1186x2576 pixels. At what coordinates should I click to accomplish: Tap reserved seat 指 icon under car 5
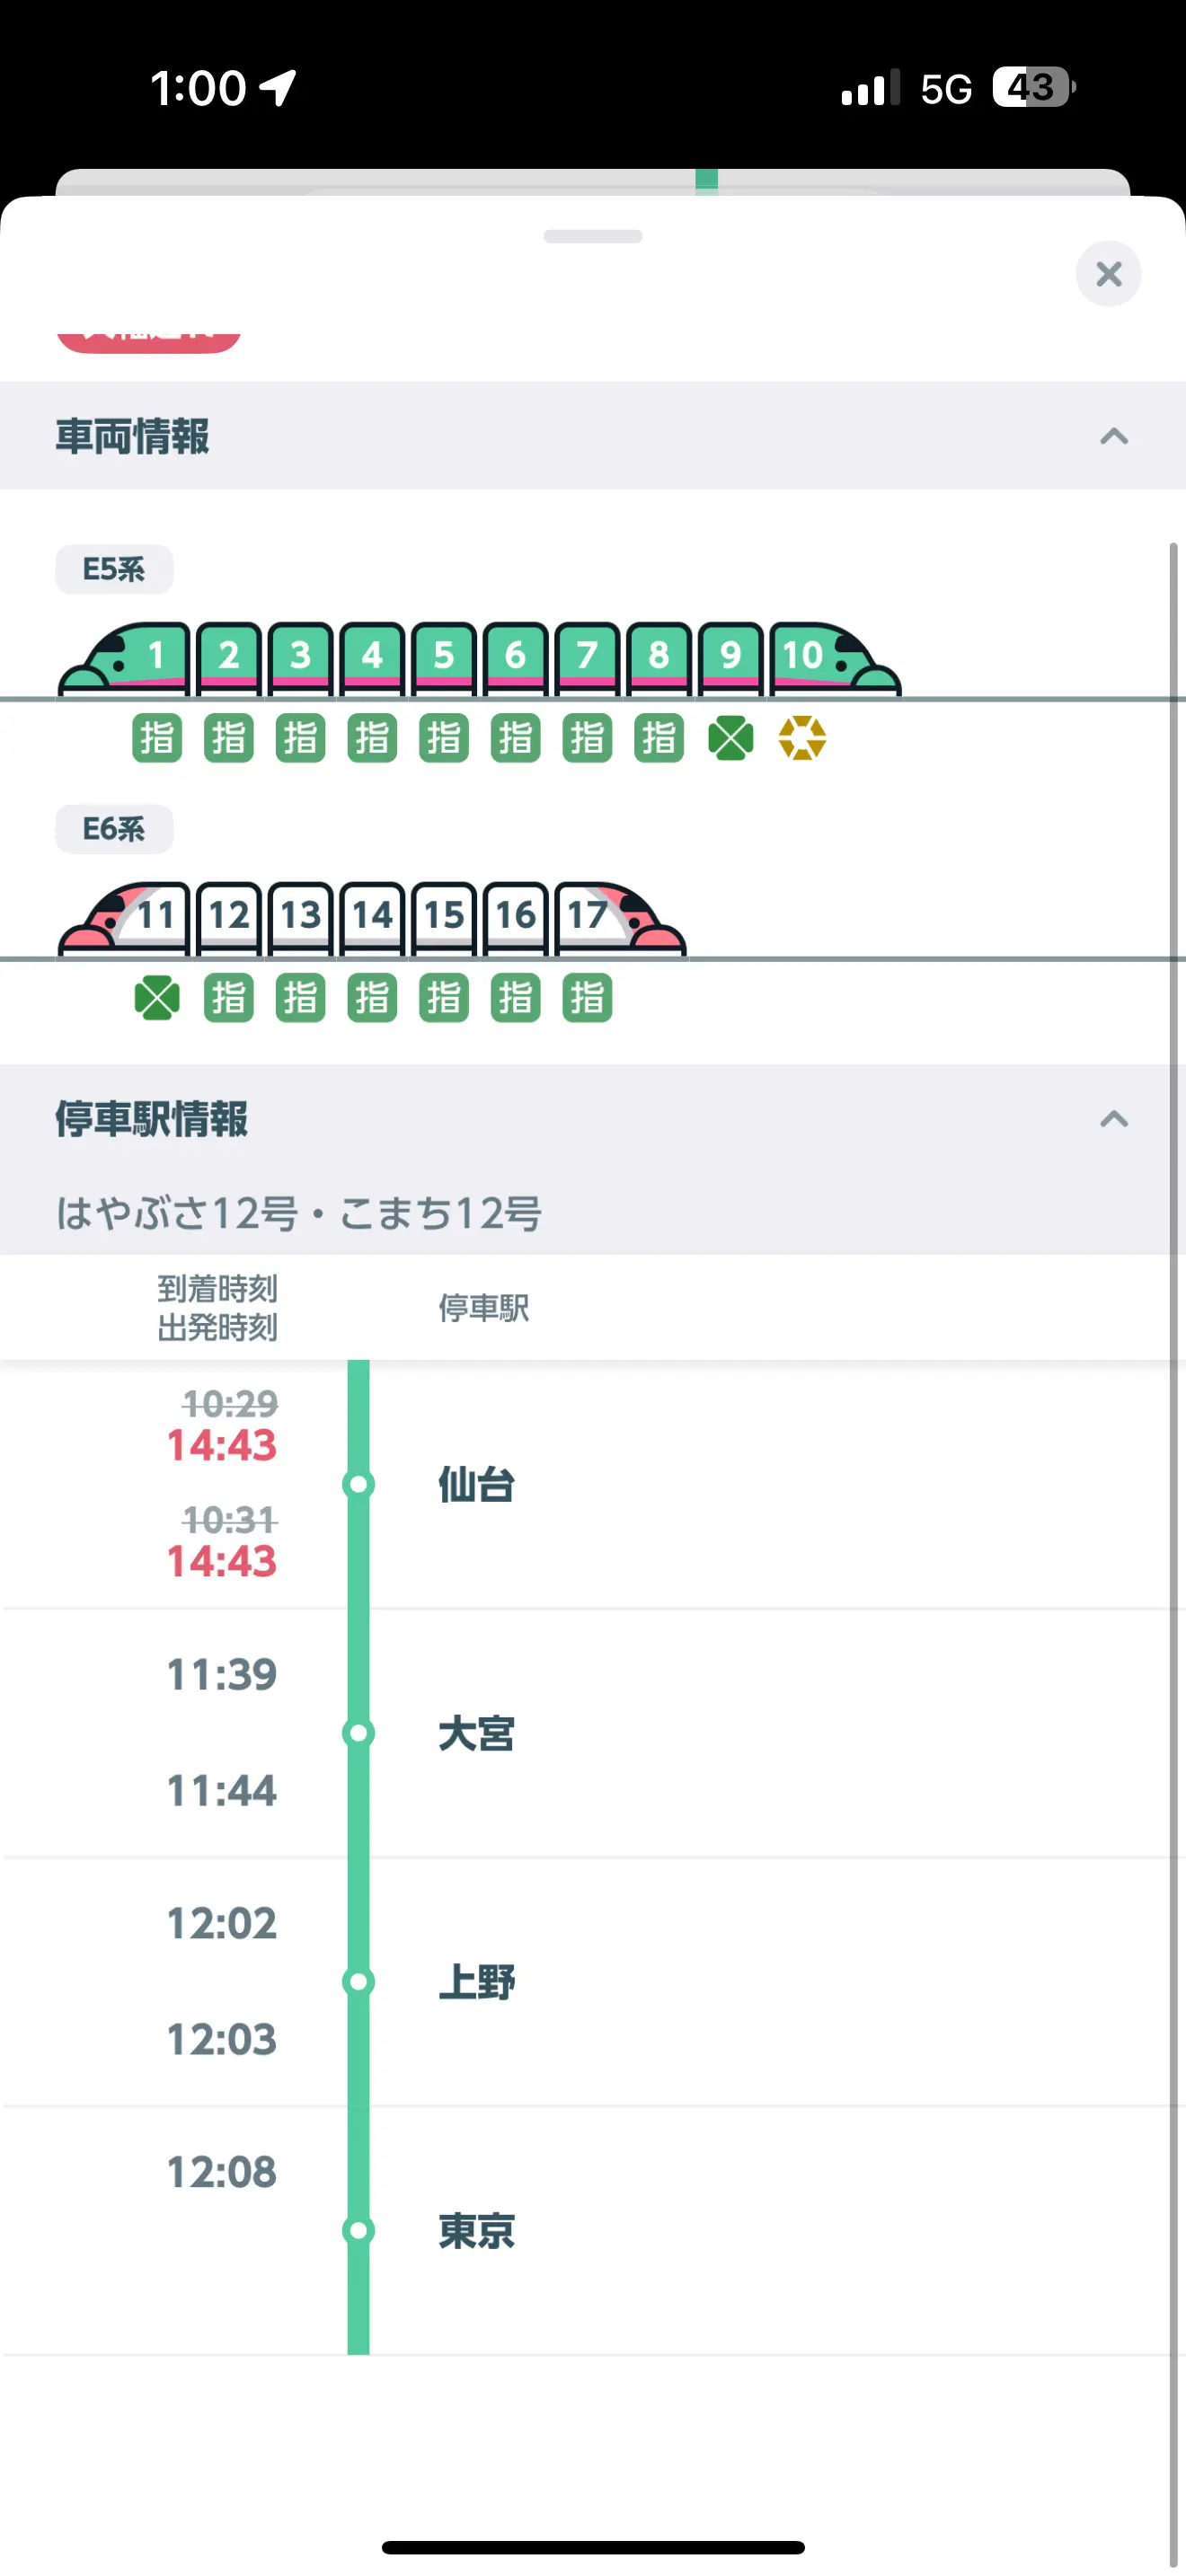444,739
